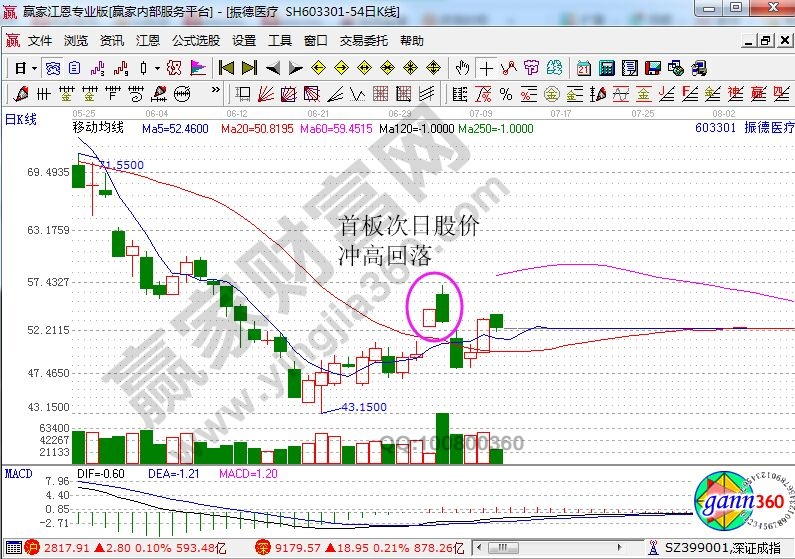Open the 交易委托 menu
This screenshot has width=795, height=559.
point(364,41)
